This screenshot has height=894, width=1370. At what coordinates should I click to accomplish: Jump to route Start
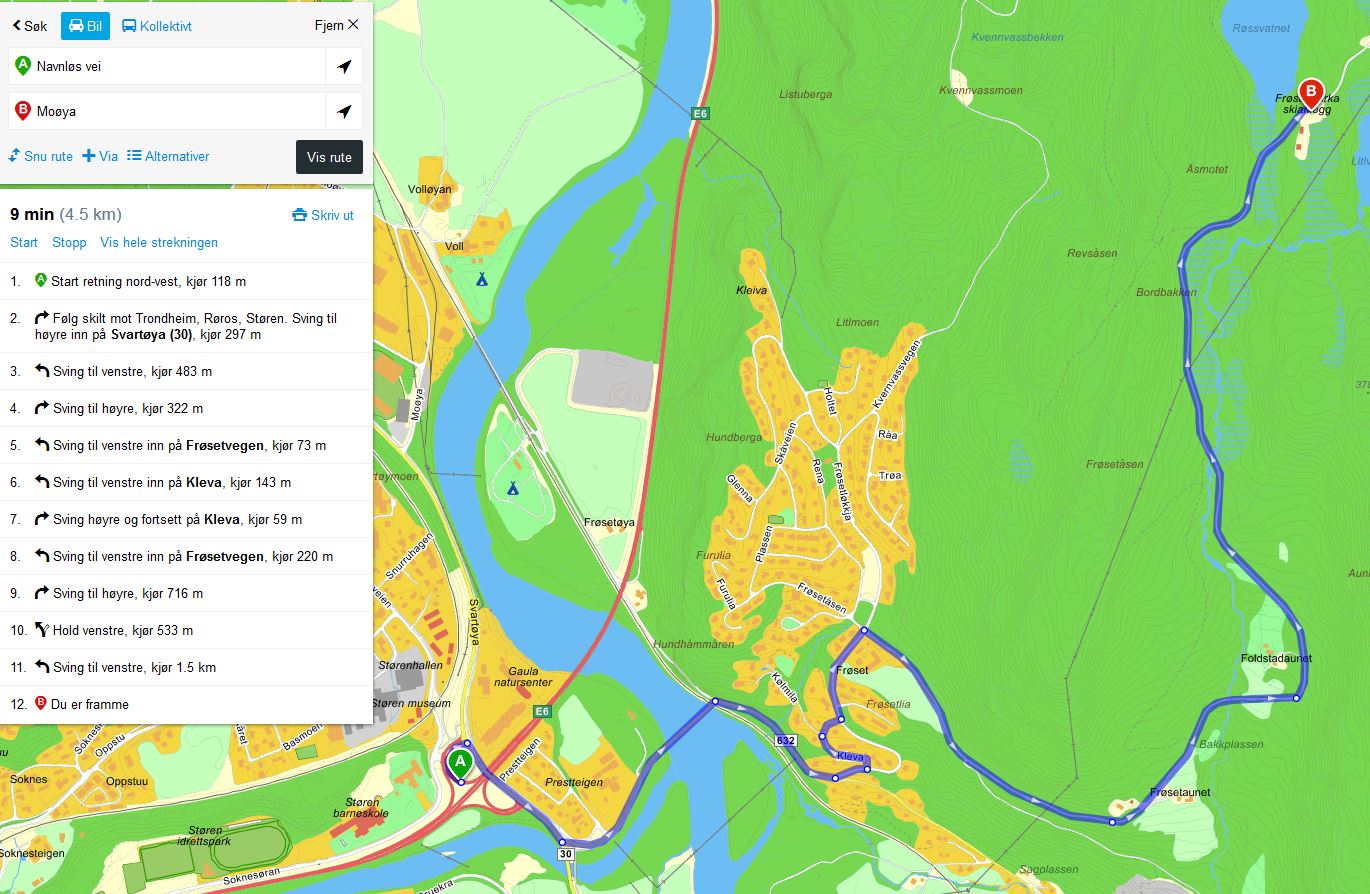[24, 242]
